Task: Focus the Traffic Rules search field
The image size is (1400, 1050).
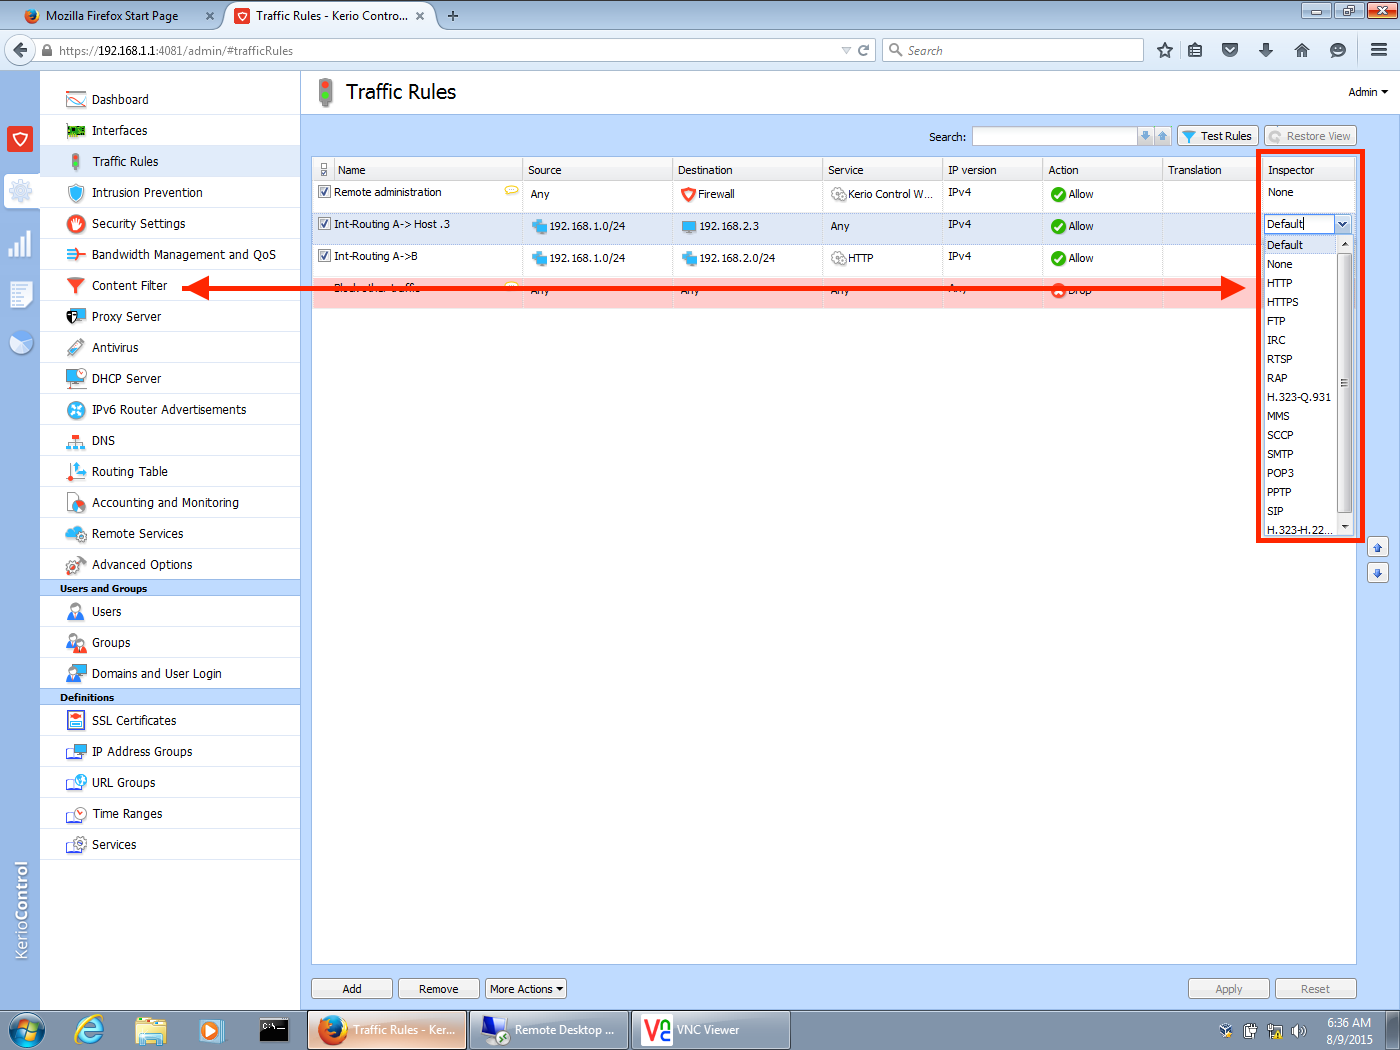Action: point(1055,136)
